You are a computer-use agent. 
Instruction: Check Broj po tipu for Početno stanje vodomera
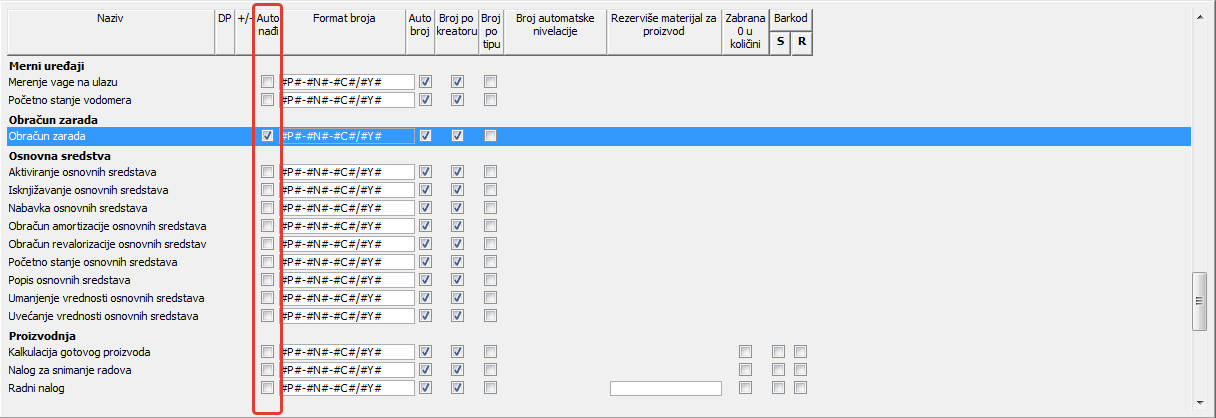490,100
